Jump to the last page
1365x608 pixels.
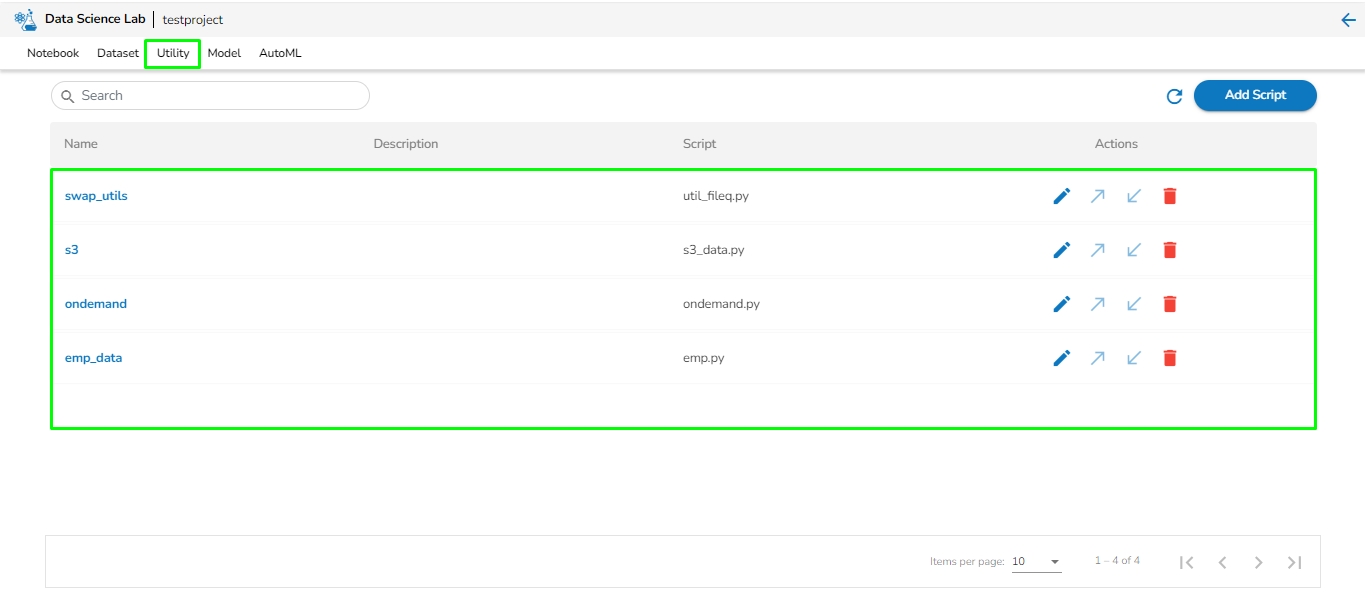(1294, 562)
